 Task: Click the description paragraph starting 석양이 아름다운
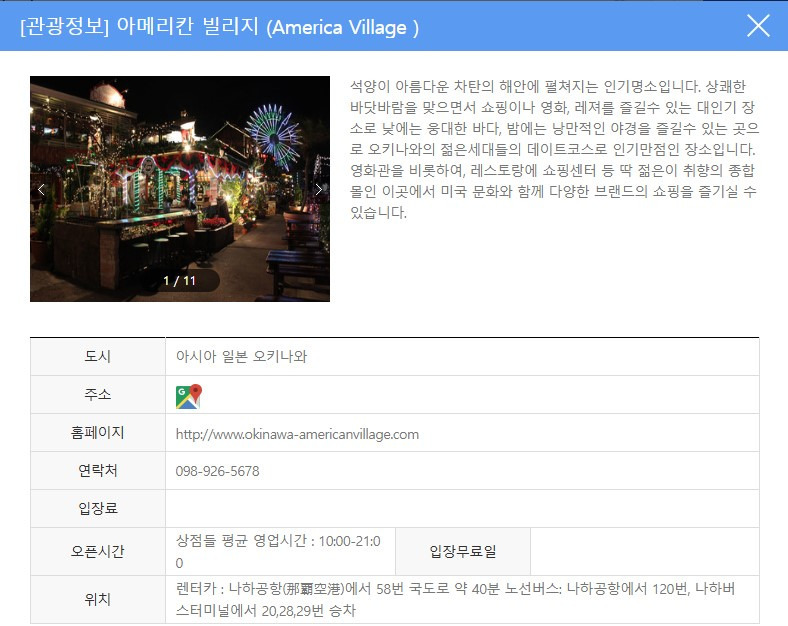(554, 149)
